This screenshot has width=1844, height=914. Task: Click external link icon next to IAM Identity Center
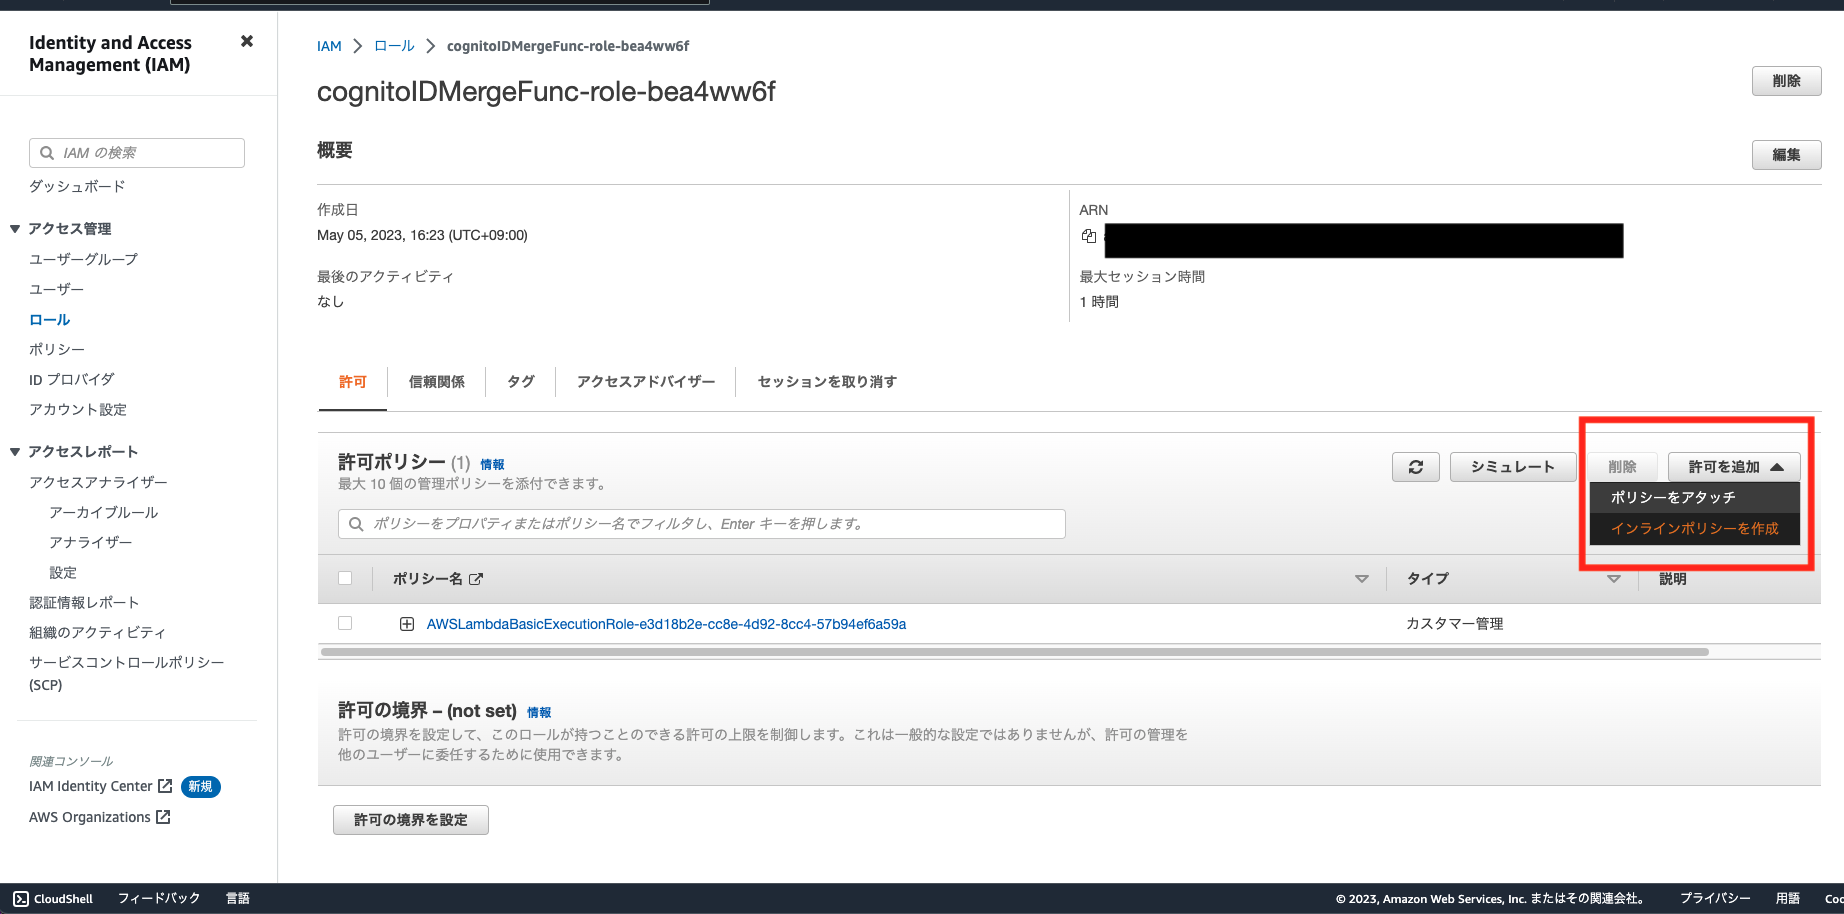tap(166, 786)
